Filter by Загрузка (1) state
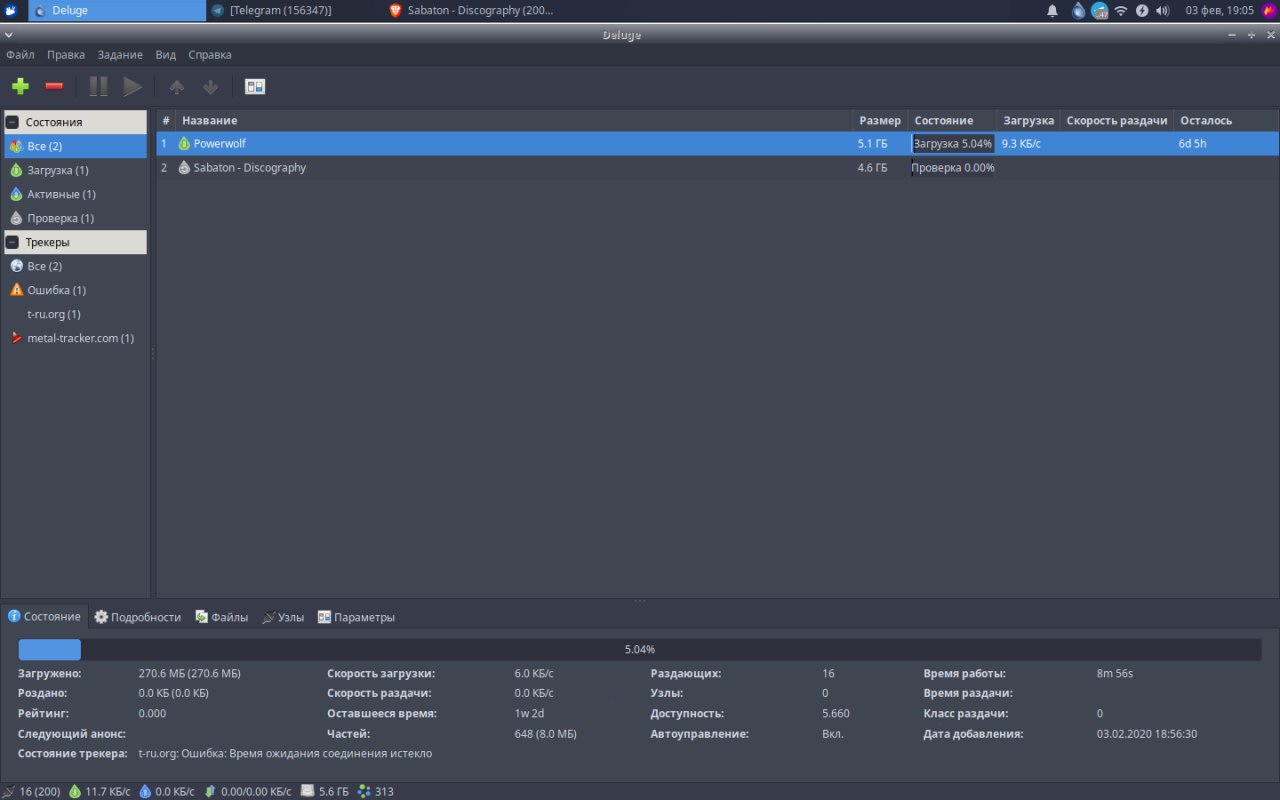 pos(75,170)
